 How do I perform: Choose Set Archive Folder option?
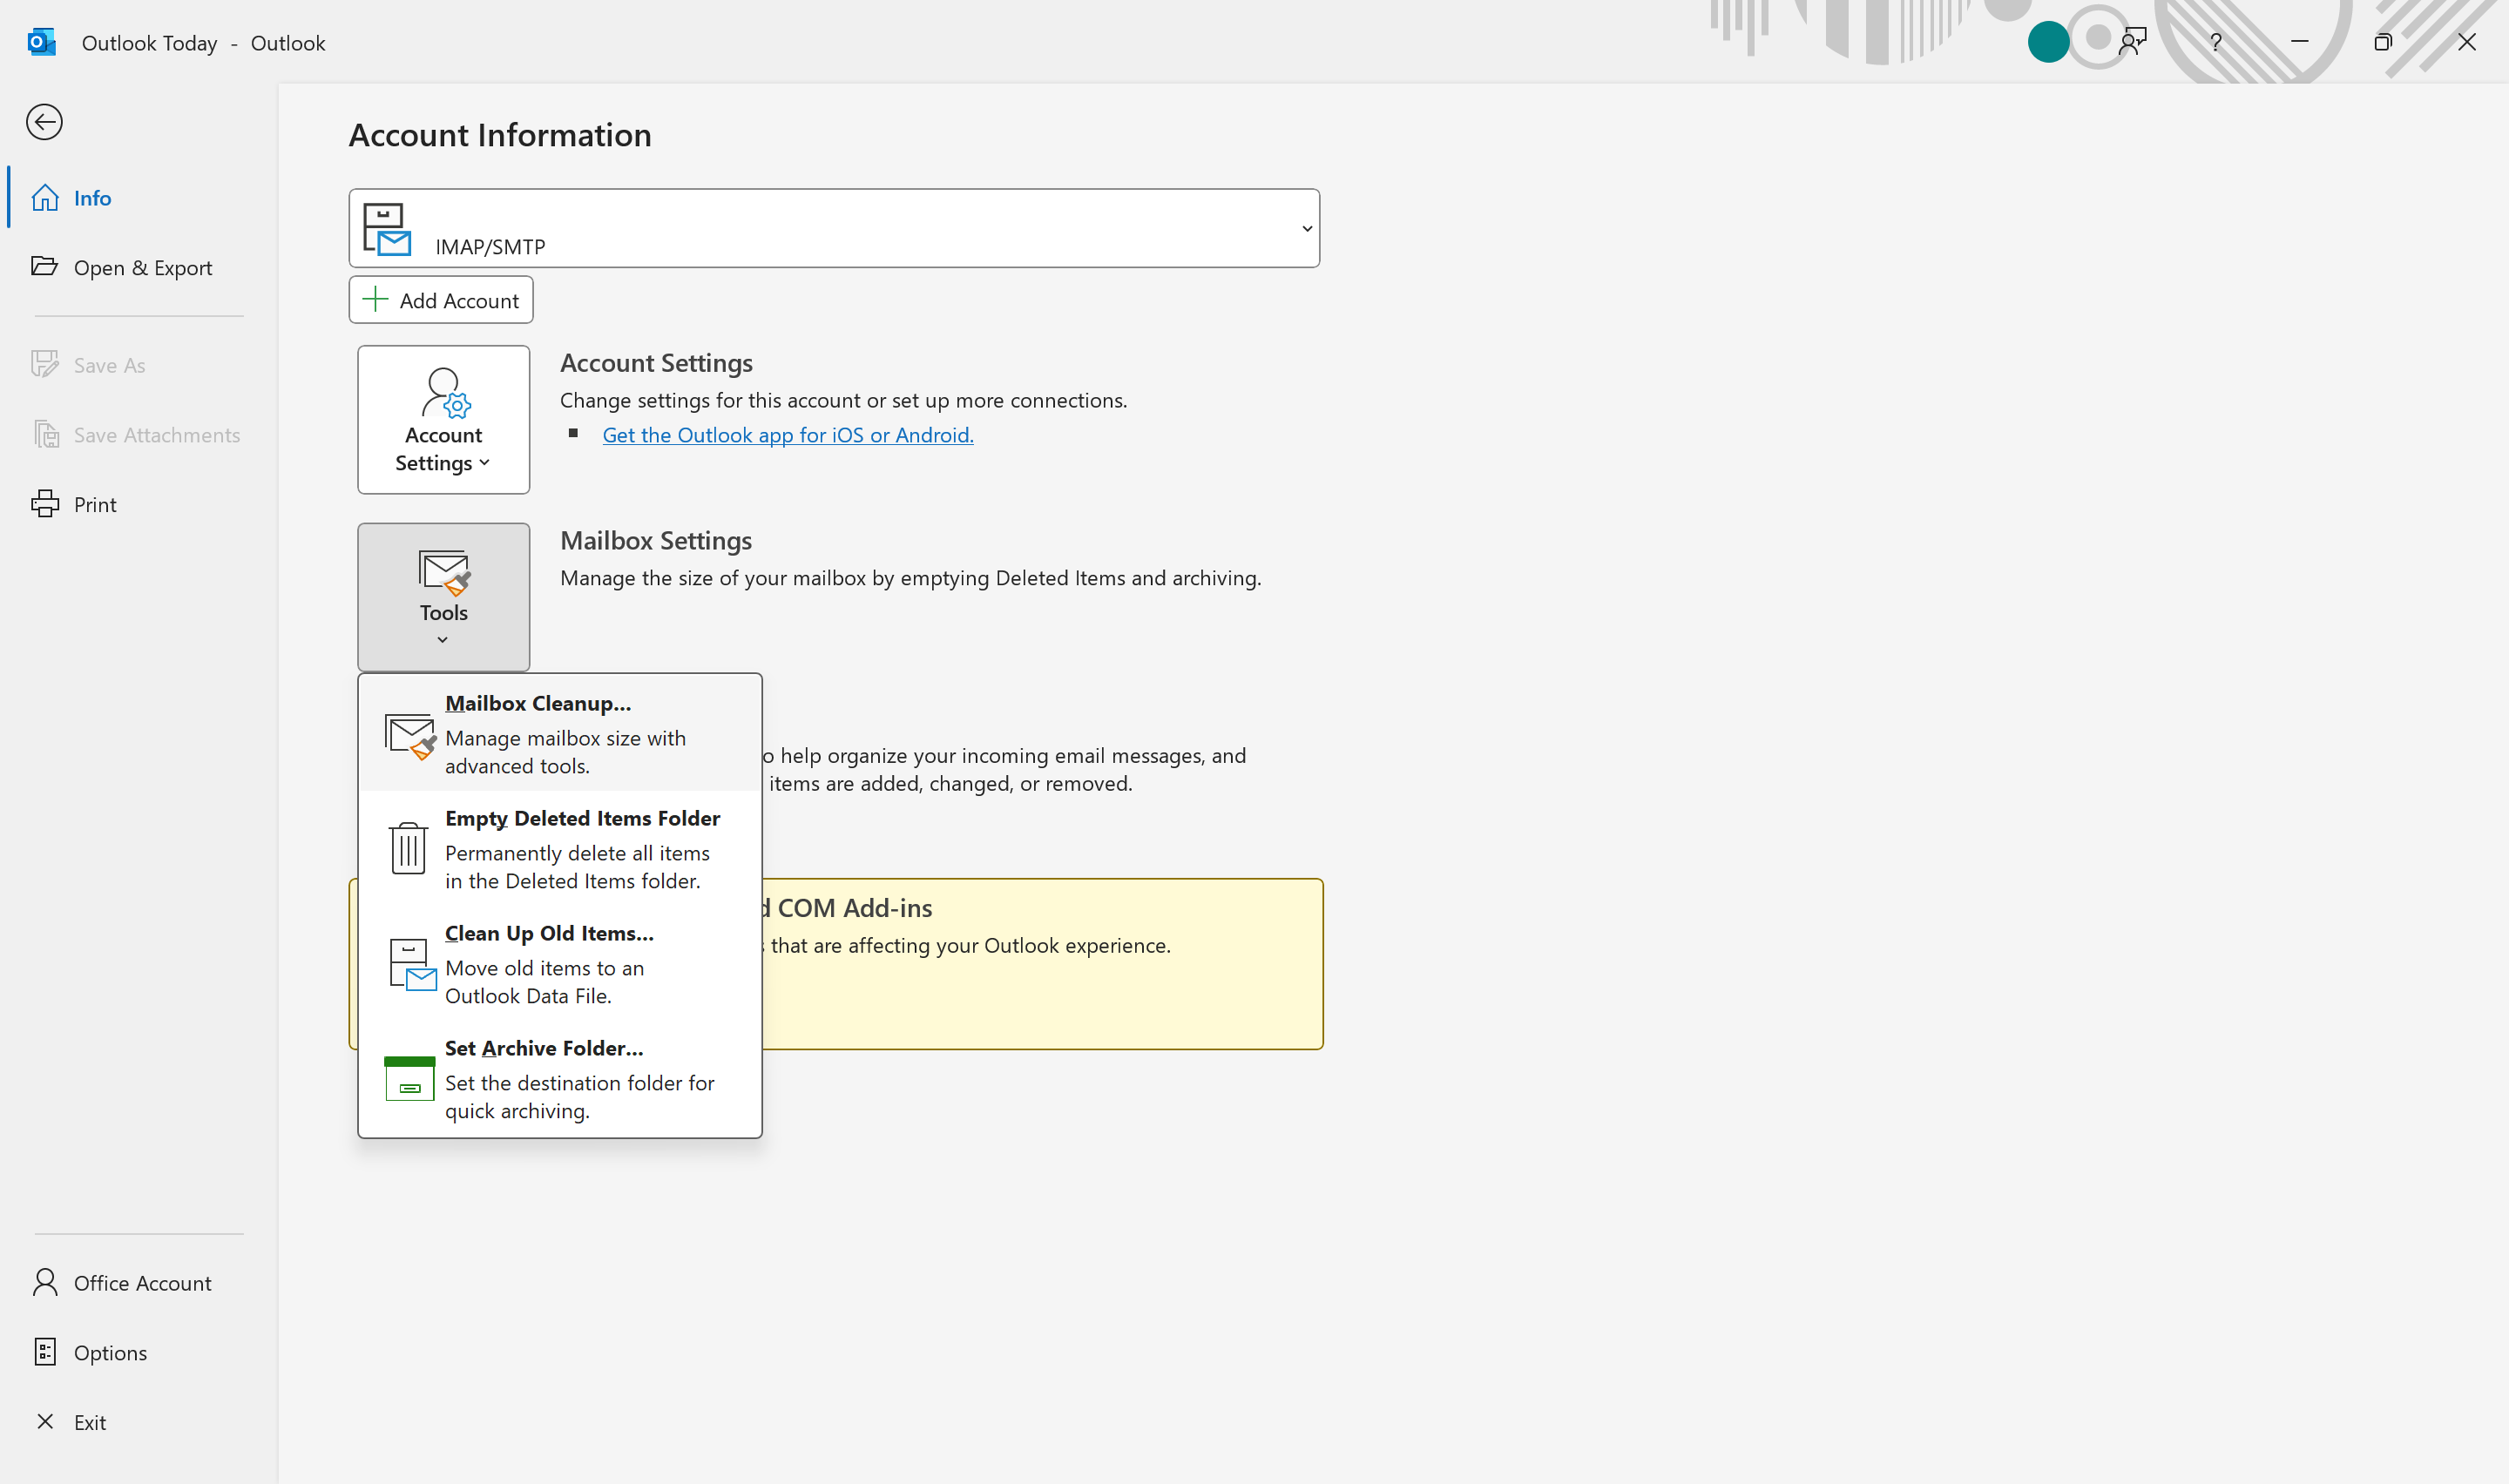coord(560,1079)
